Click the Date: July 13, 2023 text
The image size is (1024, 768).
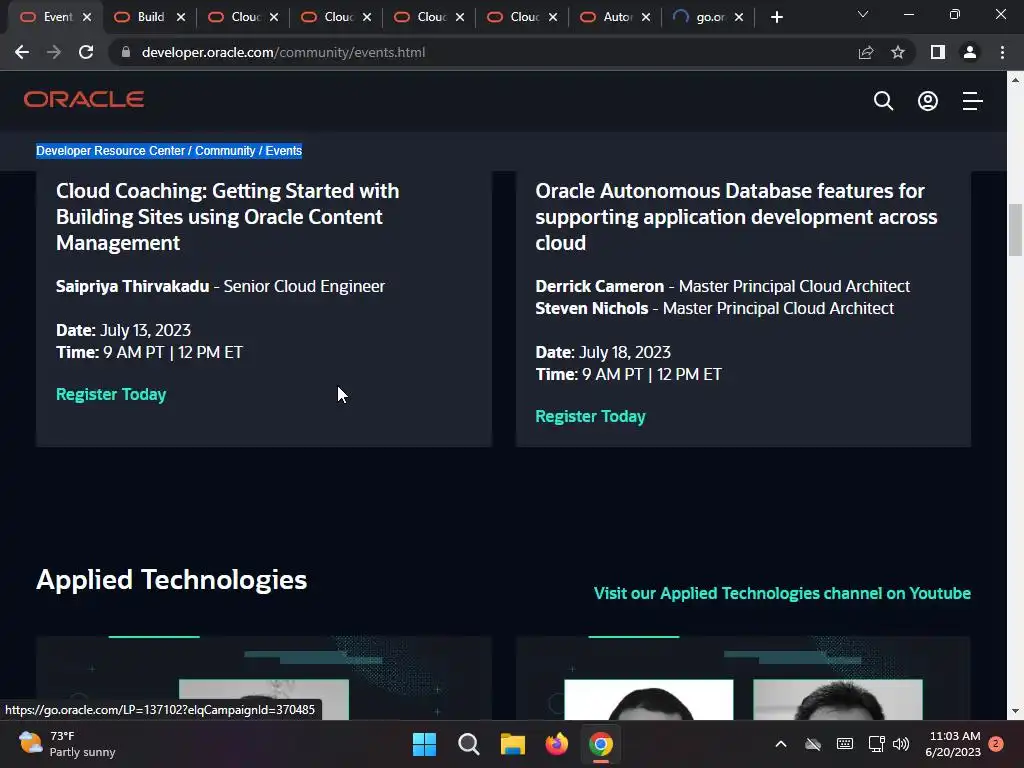(x=123, y=330)
